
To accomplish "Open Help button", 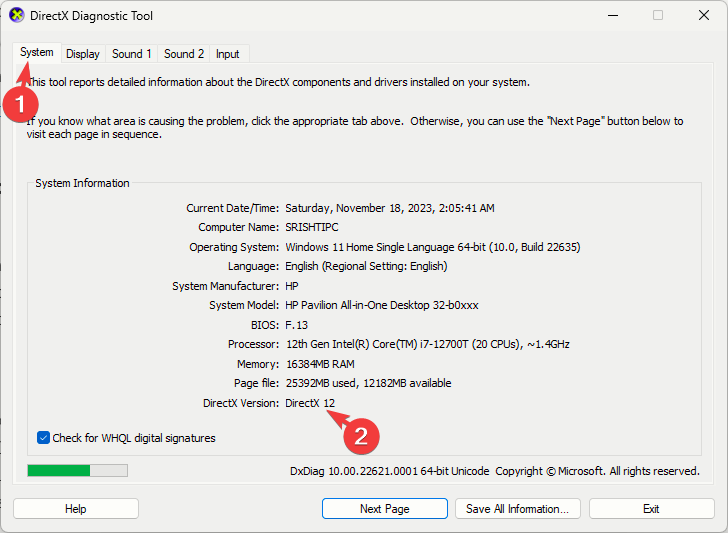I will point(76,509).
